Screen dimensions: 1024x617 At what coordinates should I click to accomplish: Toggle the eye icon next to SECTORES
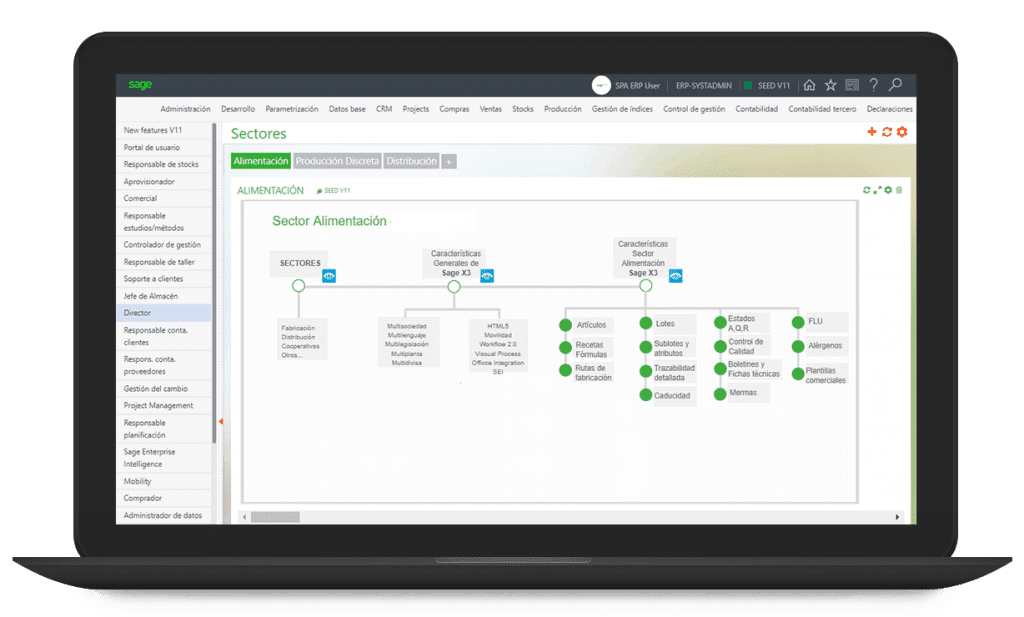(329, 276)
